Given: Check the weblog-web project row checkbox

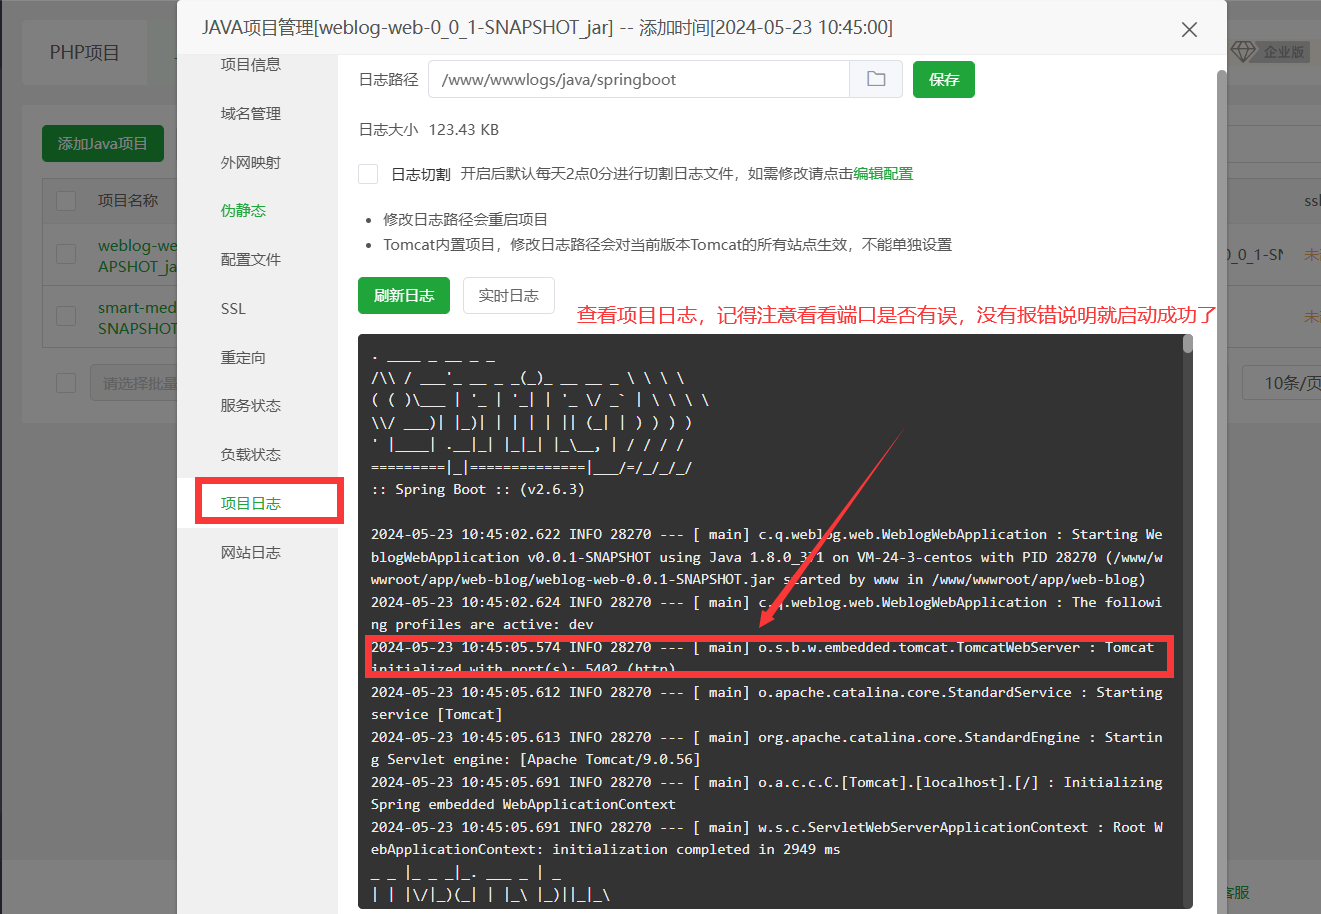Looking at the screenshot, I should point(67,254).
